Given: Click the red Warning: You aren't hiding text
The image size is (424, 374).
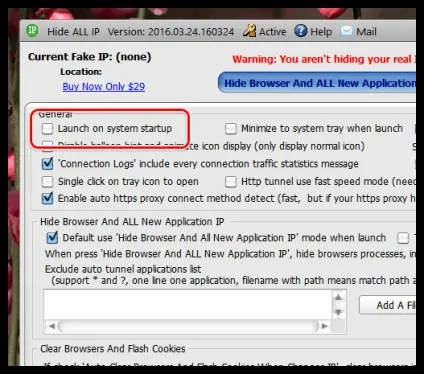Looking at the screenshot, I should [324, 59].
